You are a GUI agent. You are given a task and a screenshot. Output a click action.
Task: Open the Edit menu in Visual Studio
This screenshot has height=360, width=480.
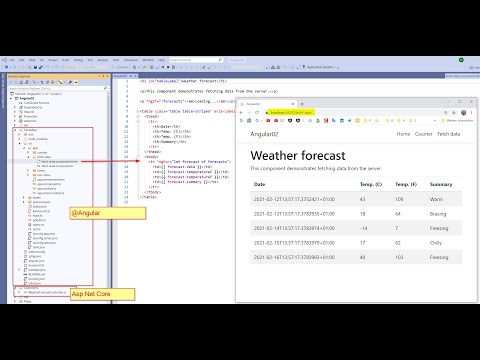(x=21, y=60)
